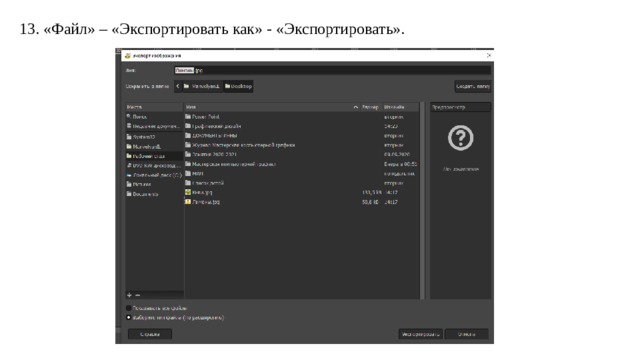The height and width of the screenshot is (360, 640).
Task: Click the Отмена button
Action: point(466,334)
